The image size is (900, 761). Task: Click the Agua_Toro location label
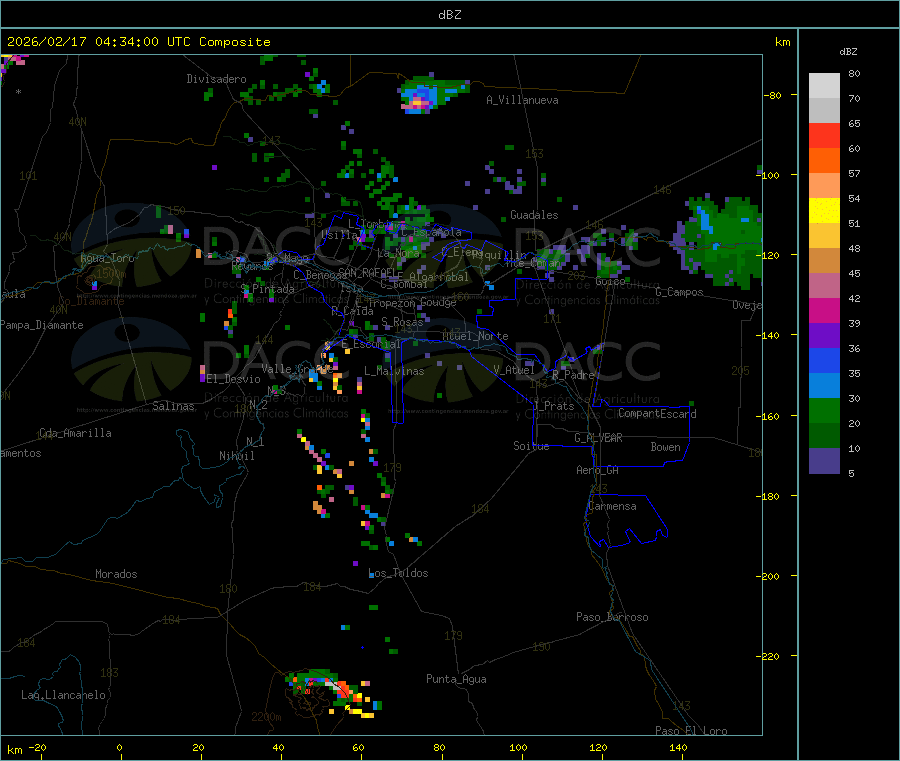click(x=107, y=258)
